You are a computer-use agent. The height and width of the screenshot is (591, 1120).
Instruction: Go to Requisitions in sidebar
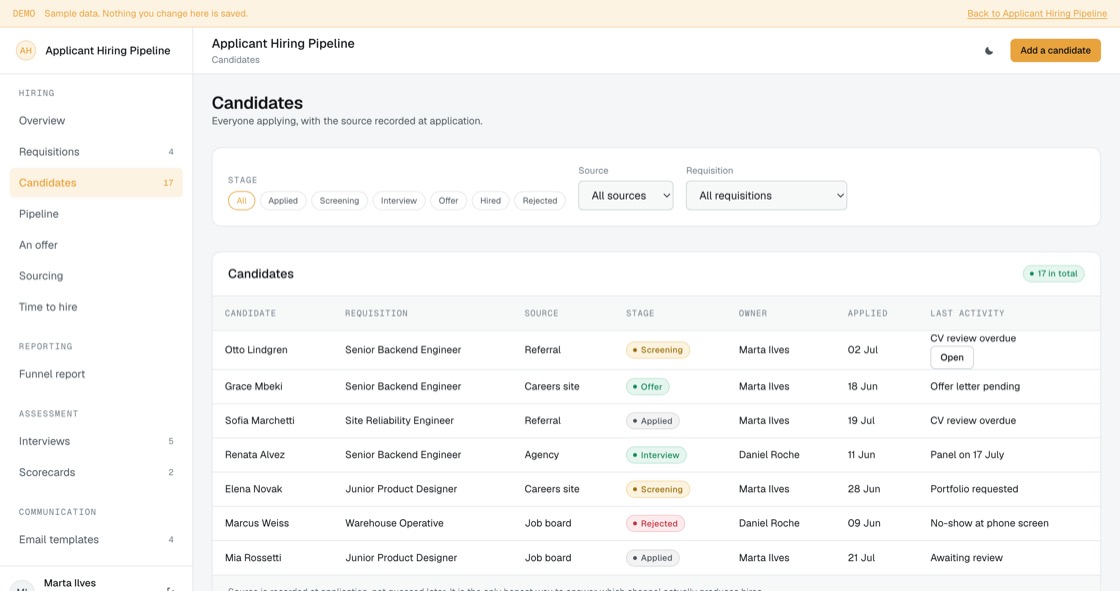click(x=96, y=152)
